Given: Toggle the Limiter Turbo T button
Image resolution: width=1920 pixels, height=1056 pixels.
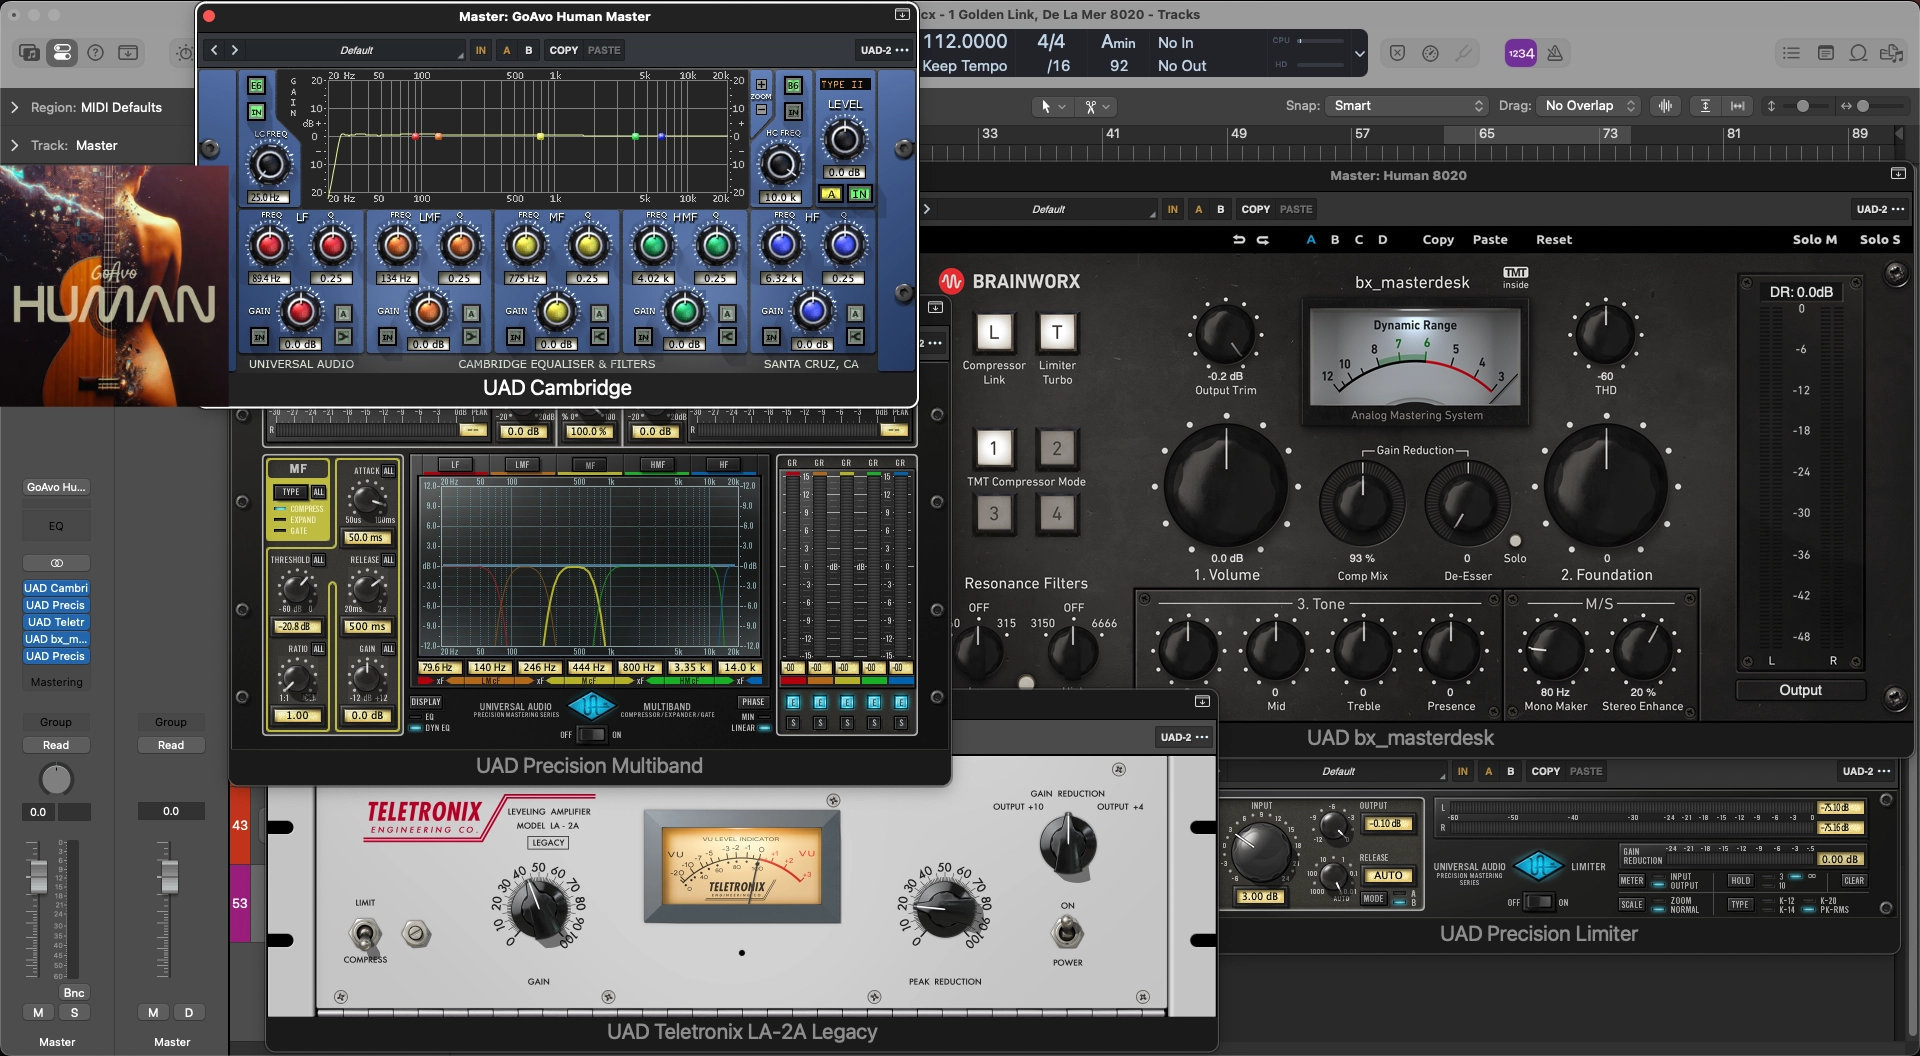Looking at the screenshot, I should tap(1057, 332).
